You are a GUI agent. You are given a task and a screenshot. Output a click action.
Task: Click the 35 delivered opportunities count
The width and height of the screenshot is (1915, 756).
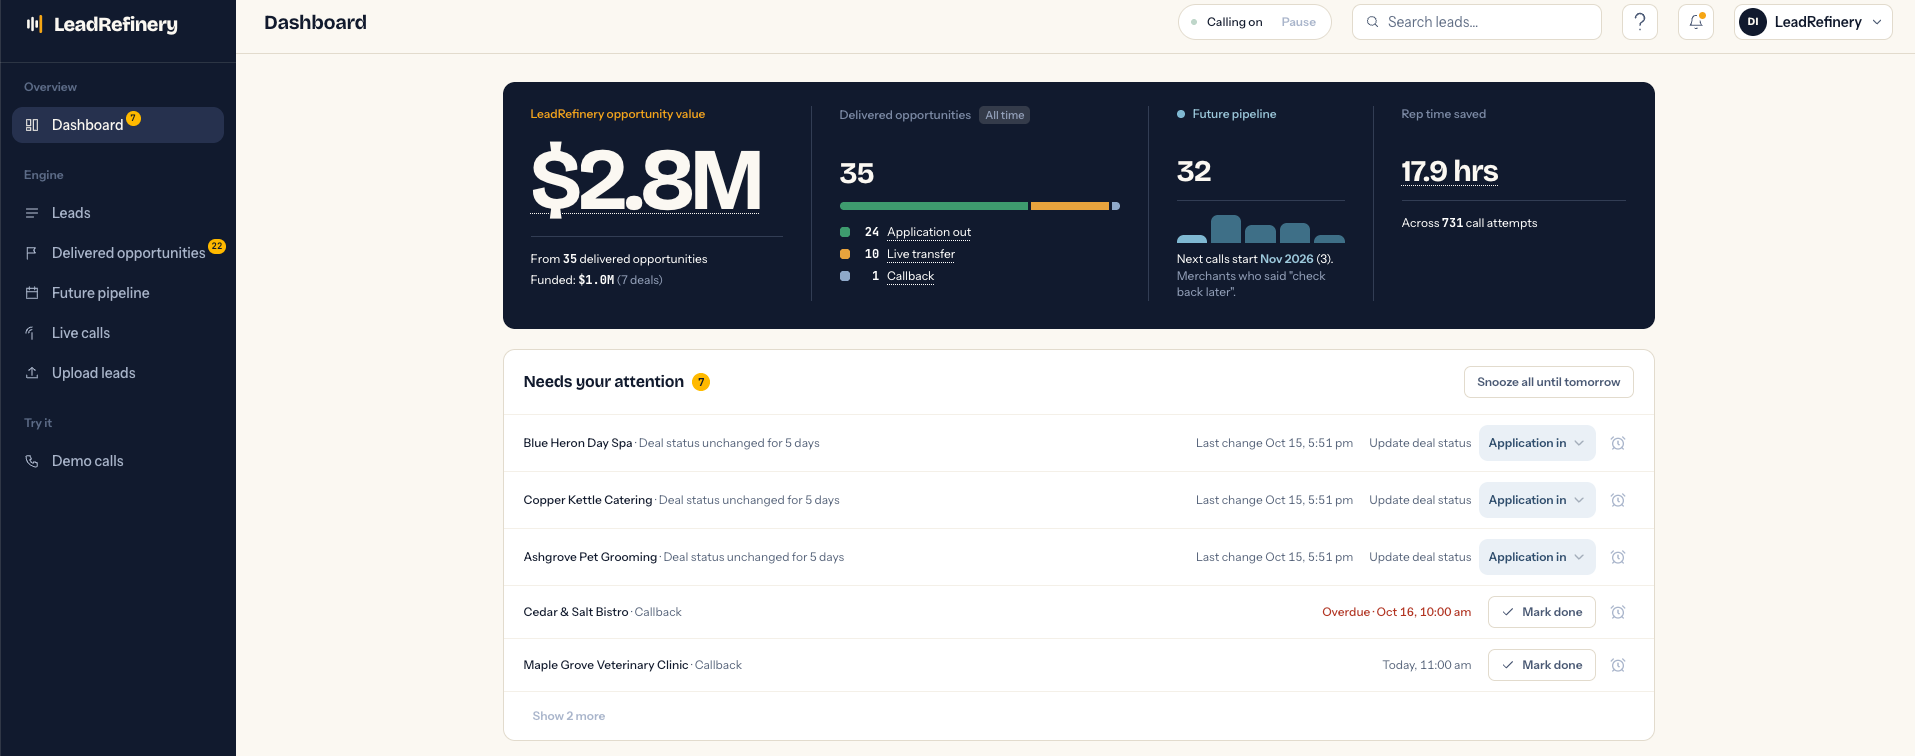coord(857,173)
